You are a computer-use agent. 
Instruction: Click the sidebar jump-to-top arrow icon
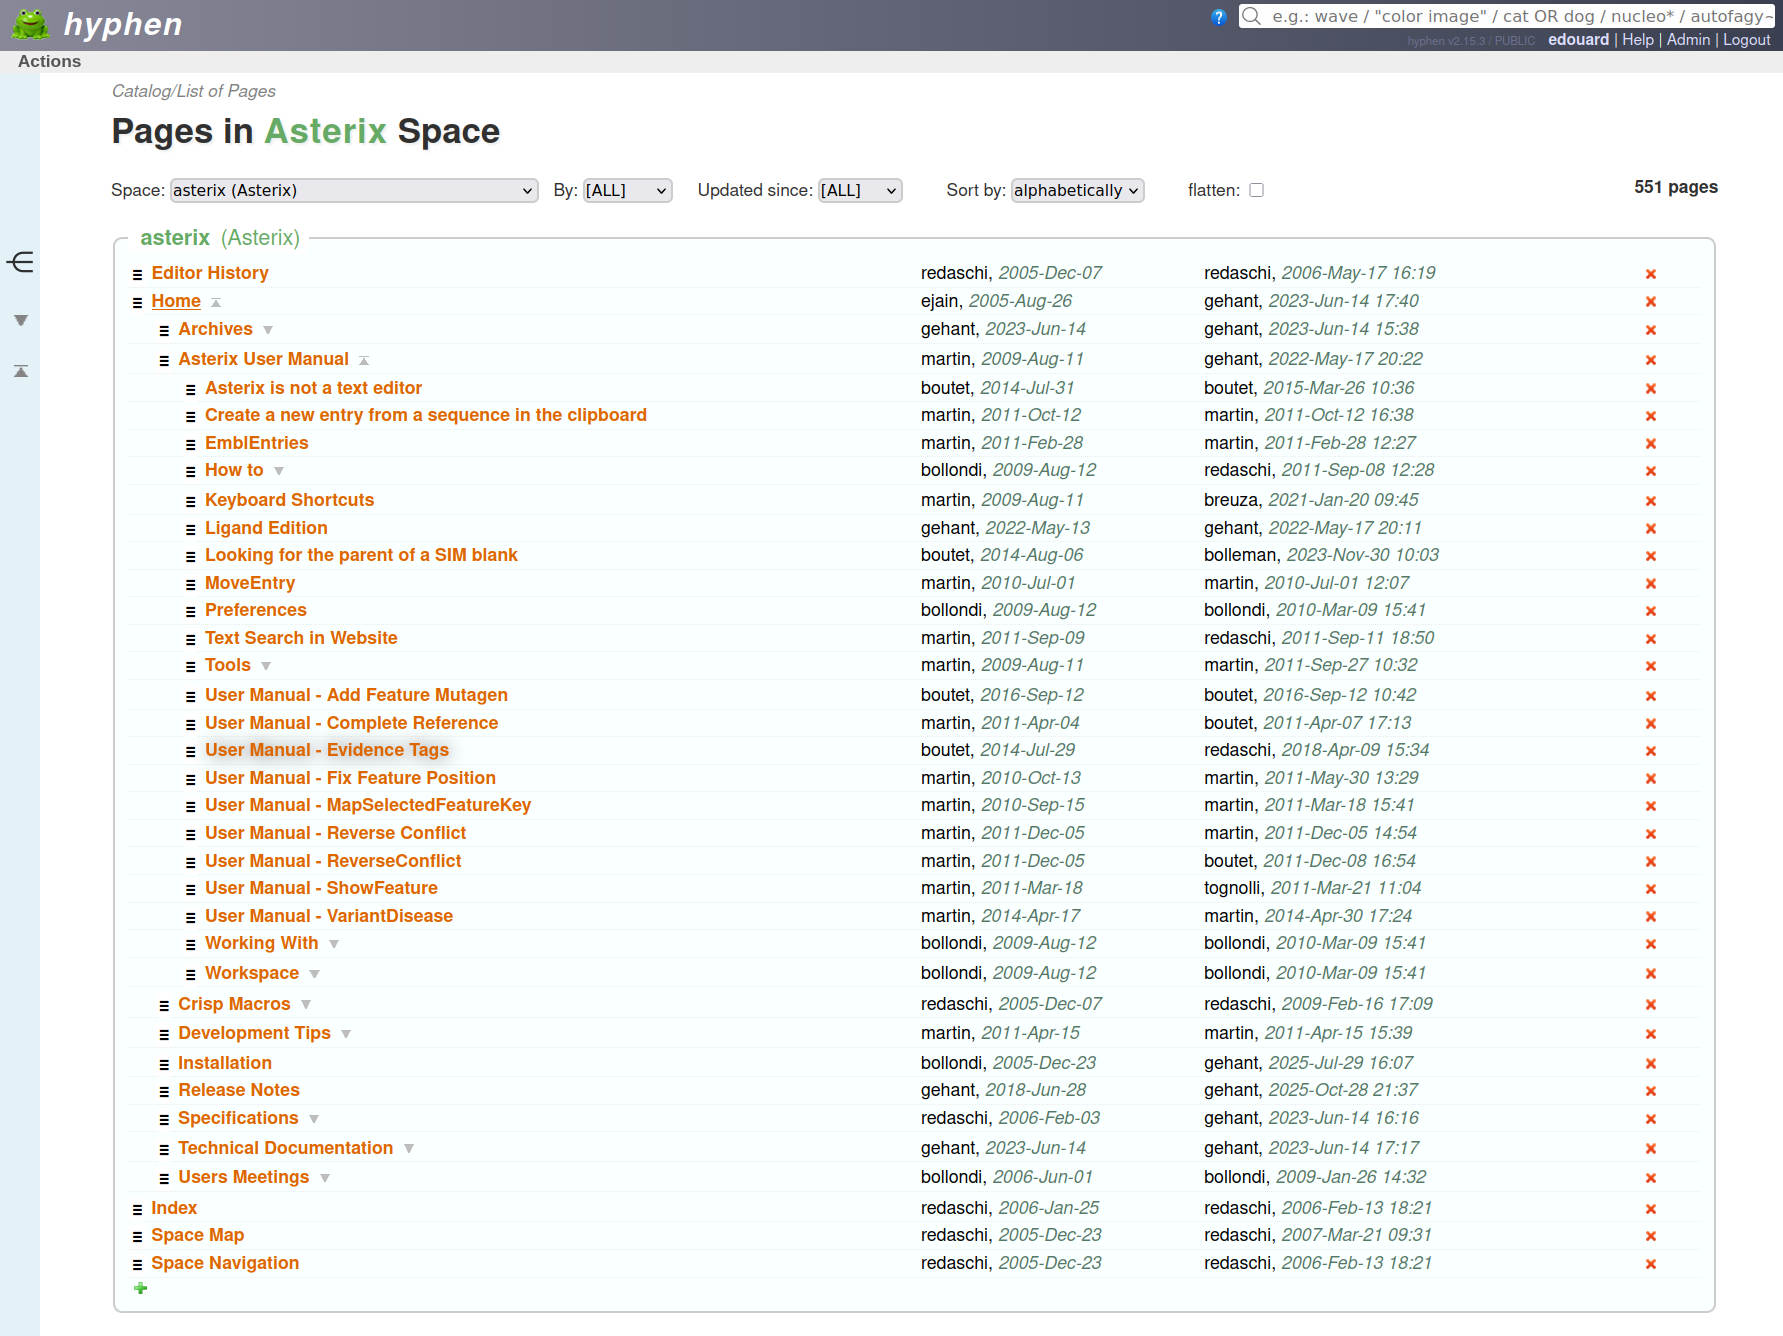[20, 371]
